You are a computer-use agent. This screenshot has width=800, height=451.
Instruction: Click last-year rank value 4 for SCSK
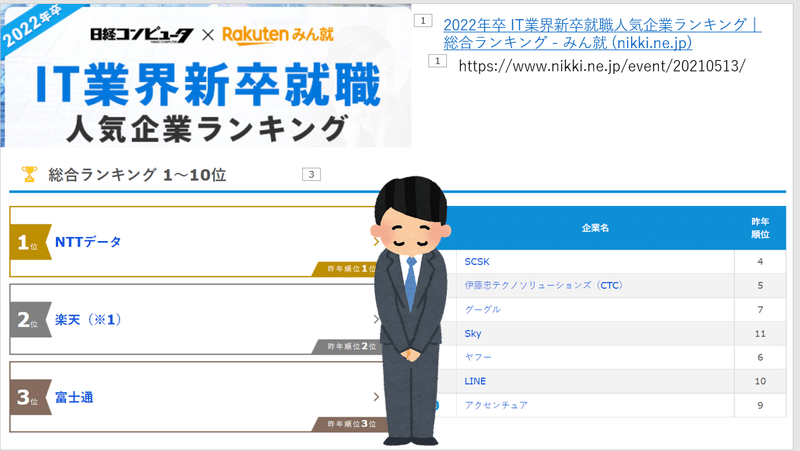click(760, 262)
